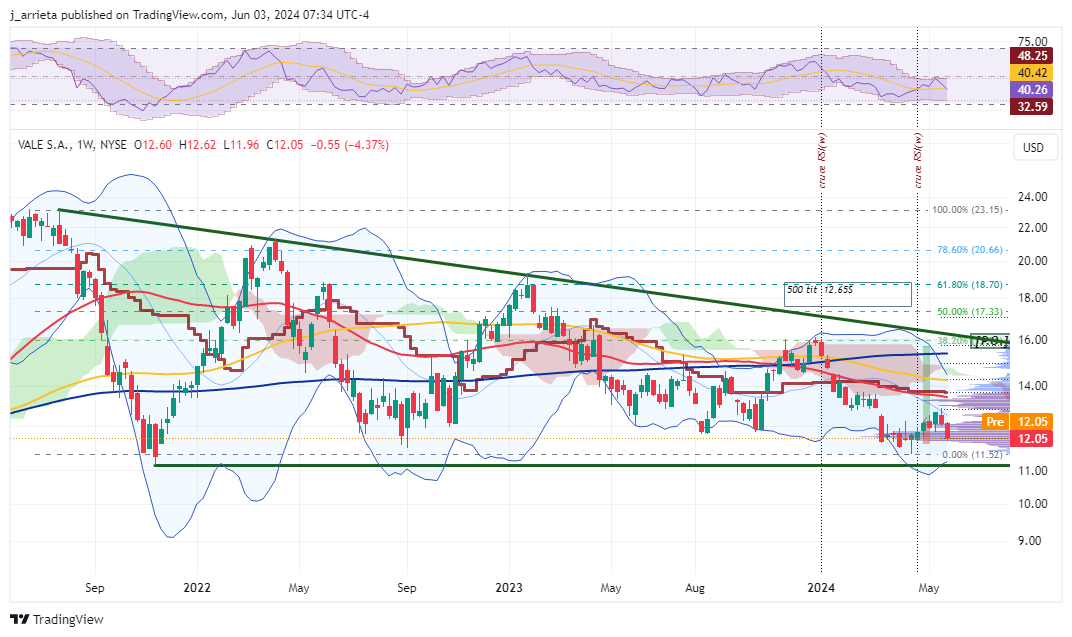Click the 2023 time axis label
Screen dimensions: 1072x637
point(509,588)
